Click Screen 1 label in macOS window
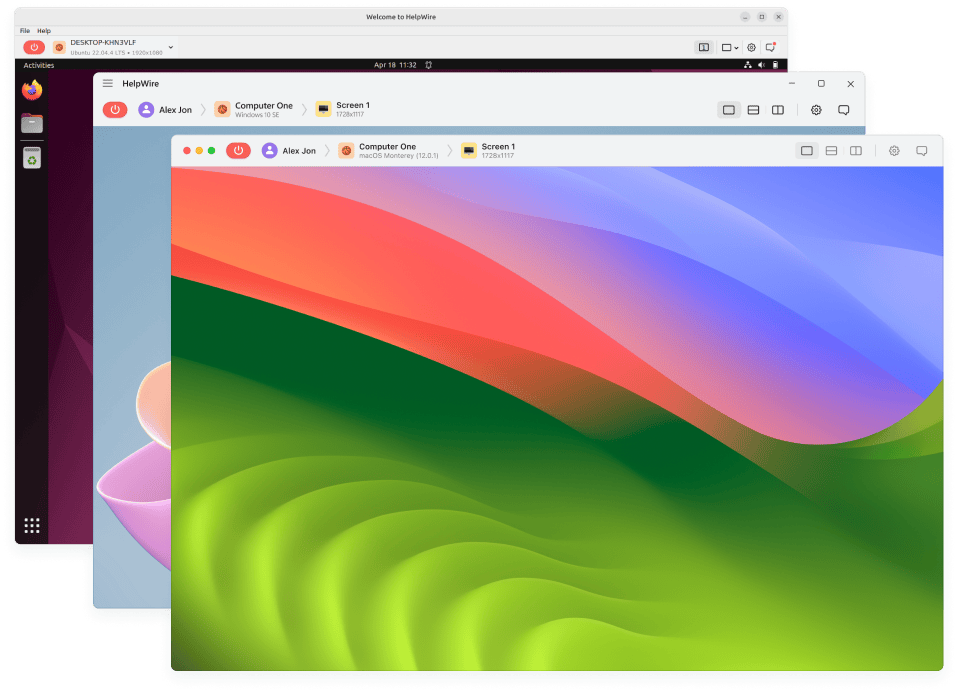 (x=498, y=147)
